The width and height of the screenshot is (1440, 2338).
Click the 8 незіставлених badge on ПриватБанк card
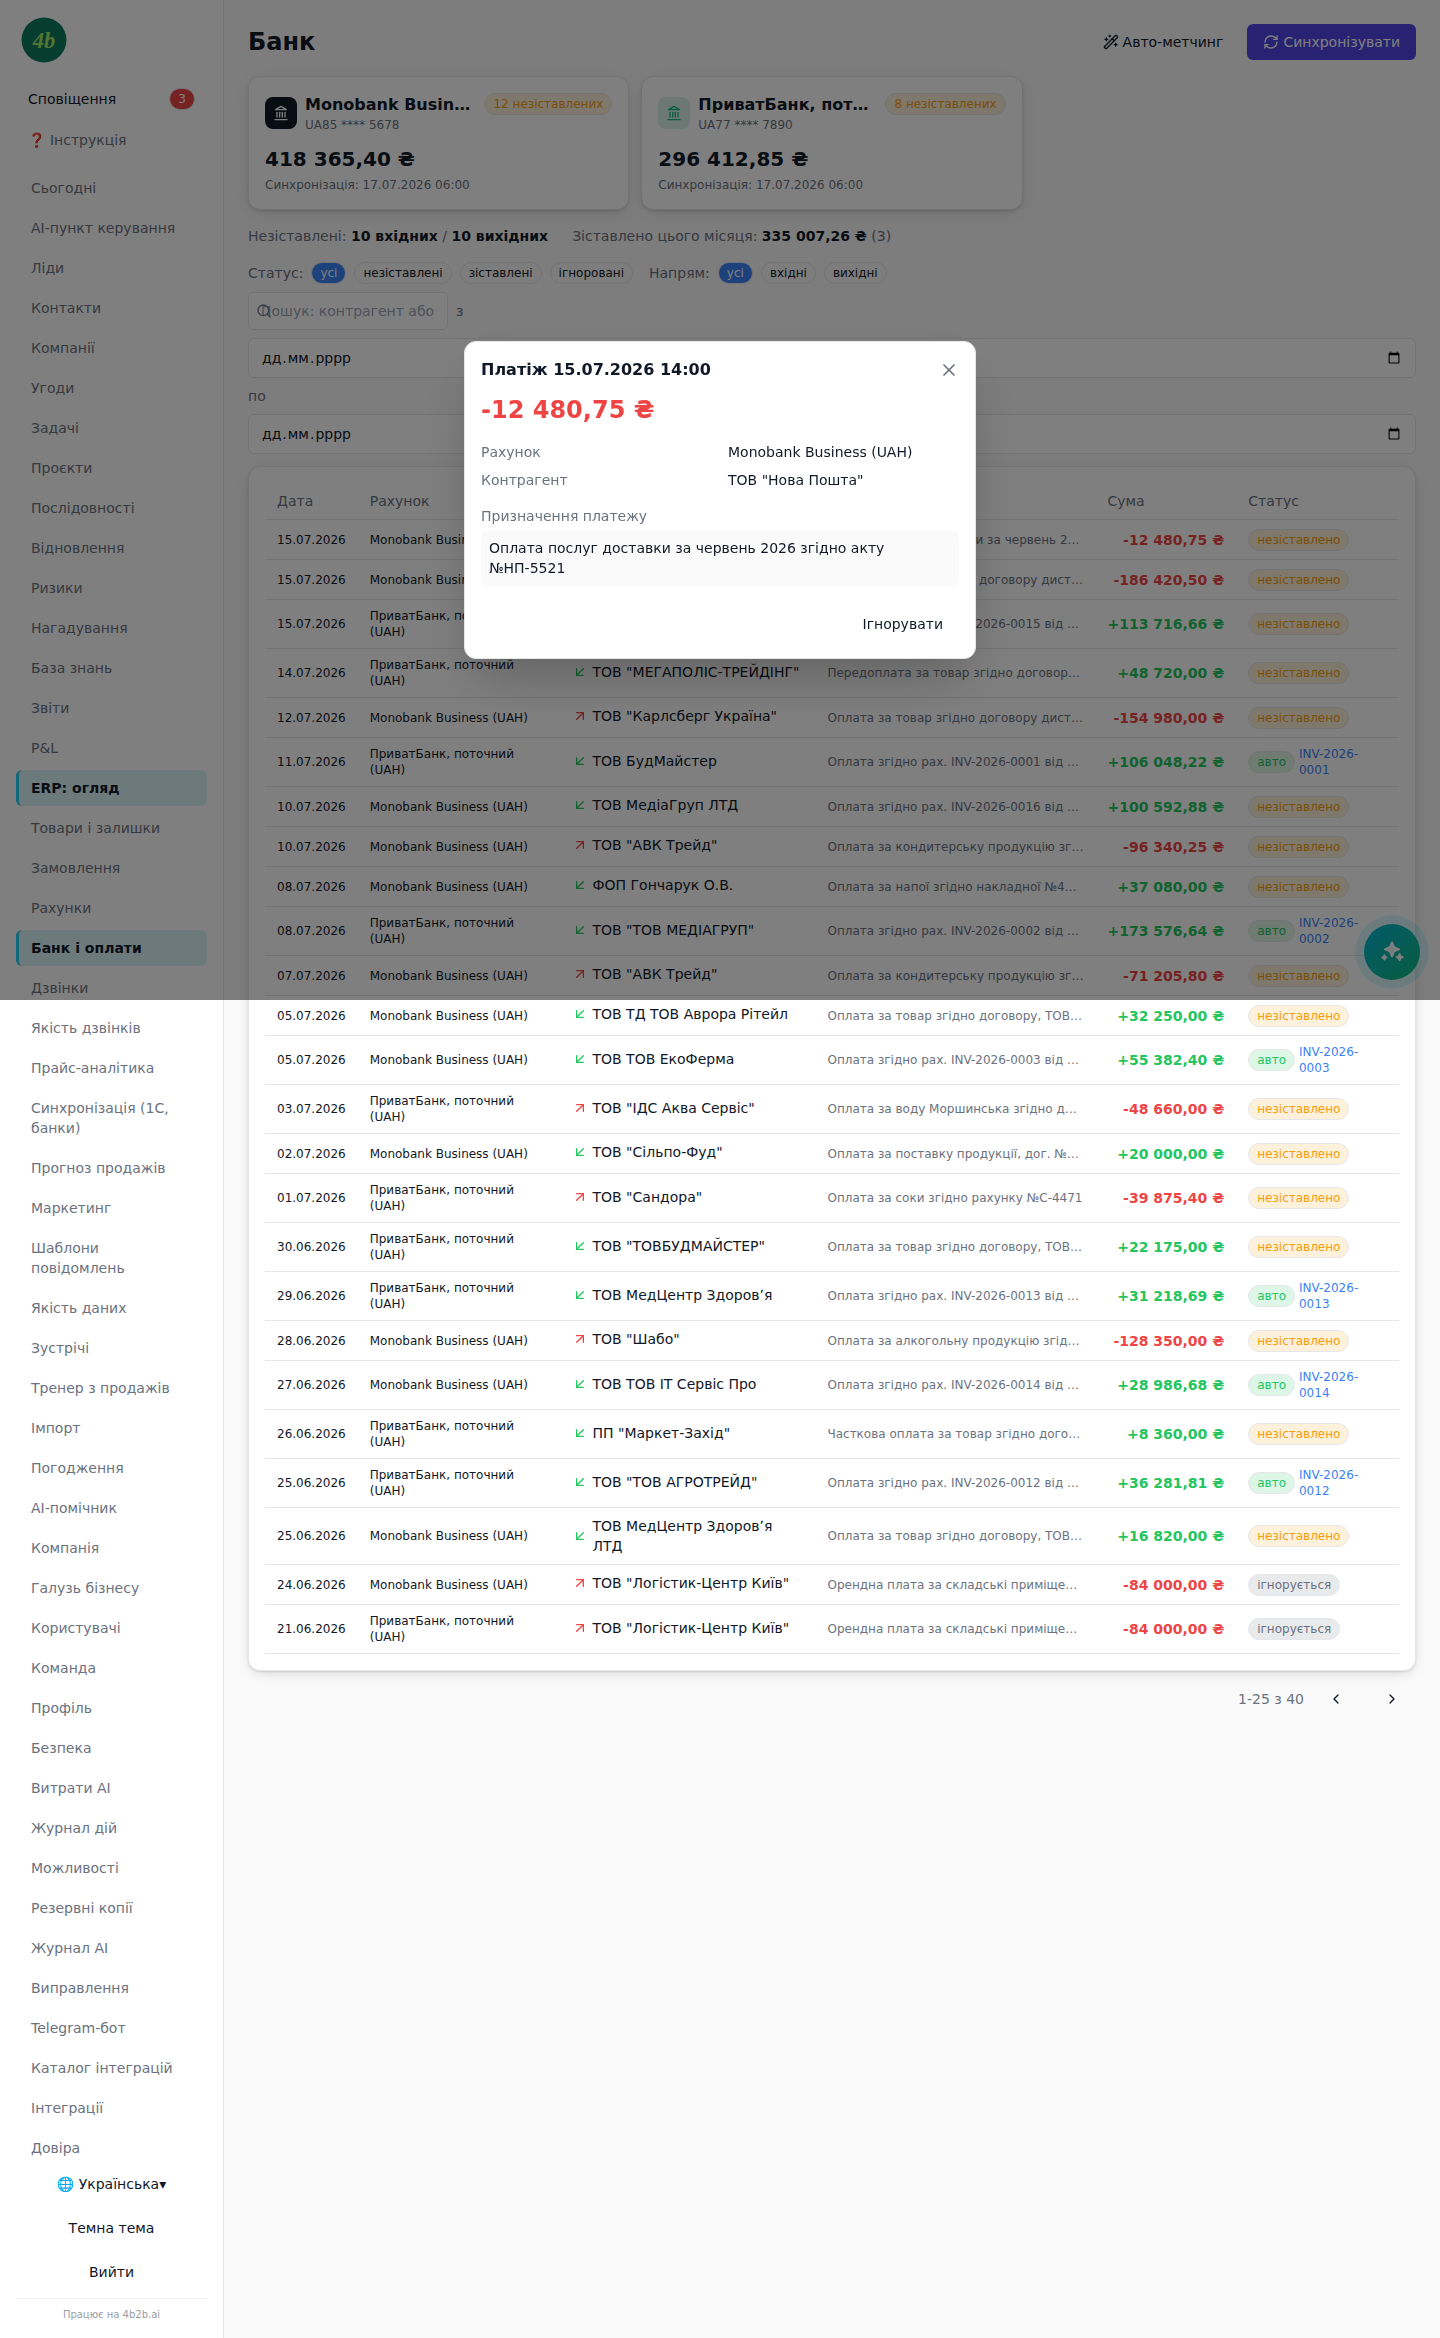click(x=945, y=104)
